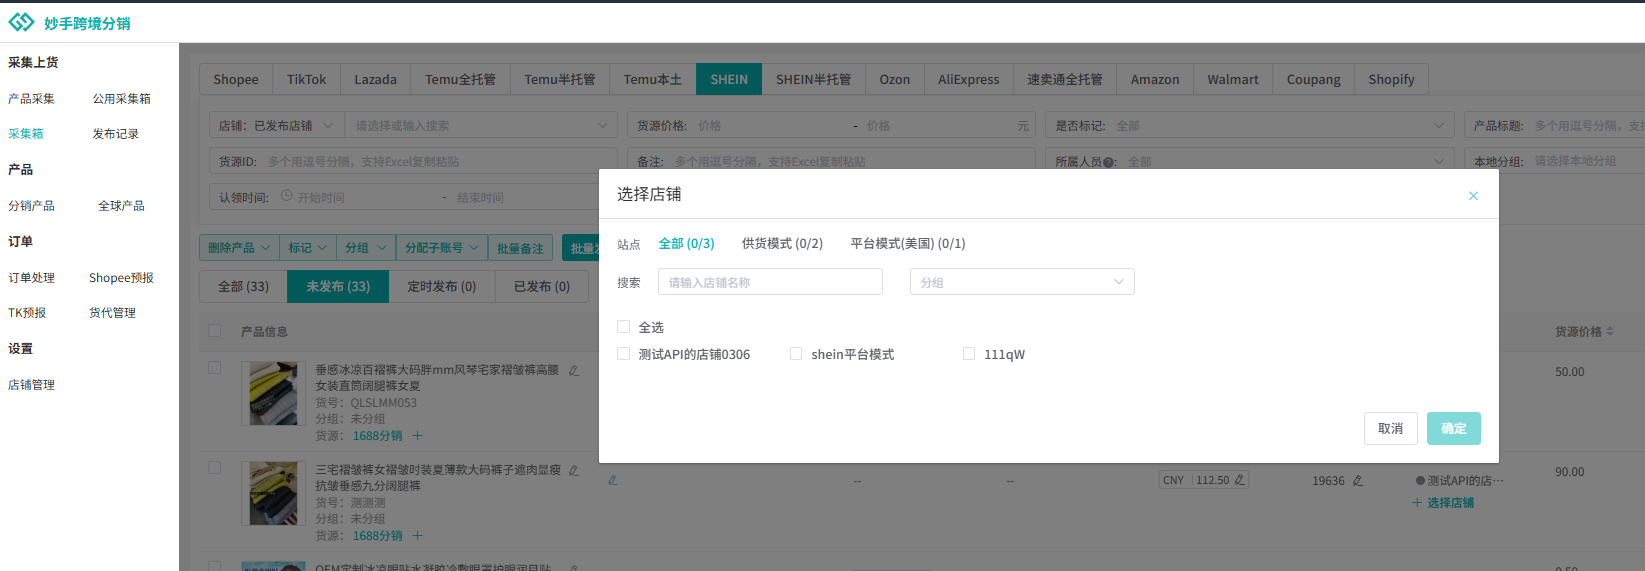
Task: Click the sort arrows on 货源价格 column
Action: [1610, 331]
